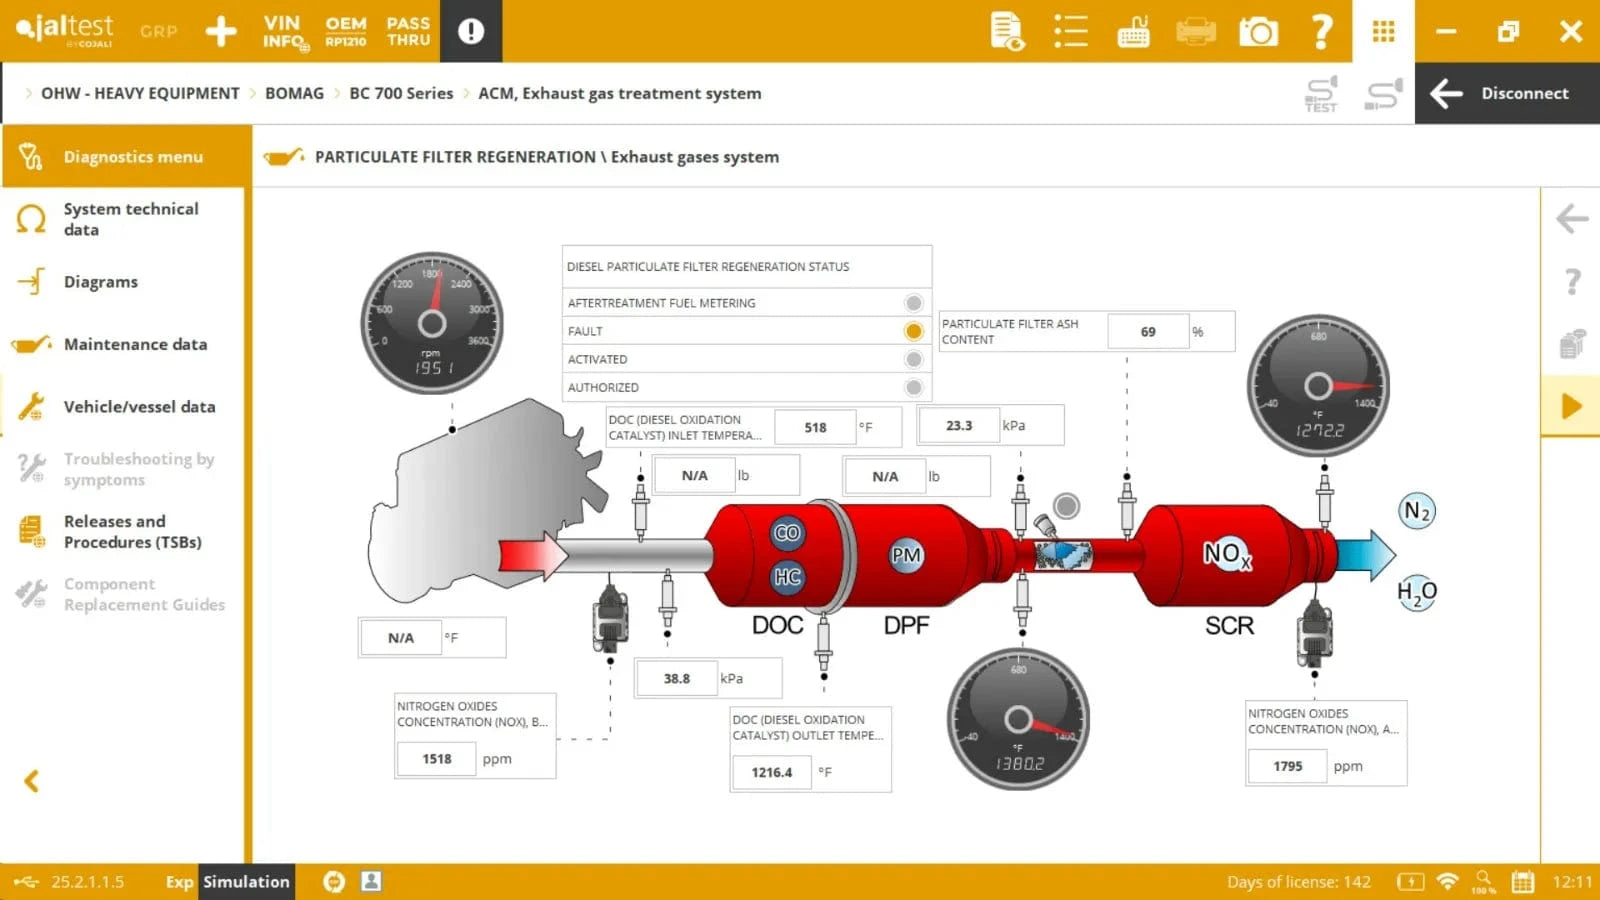Click the engine RPM gauge
The height and width of the screenshot is (900, 1600).
[432, 323]
